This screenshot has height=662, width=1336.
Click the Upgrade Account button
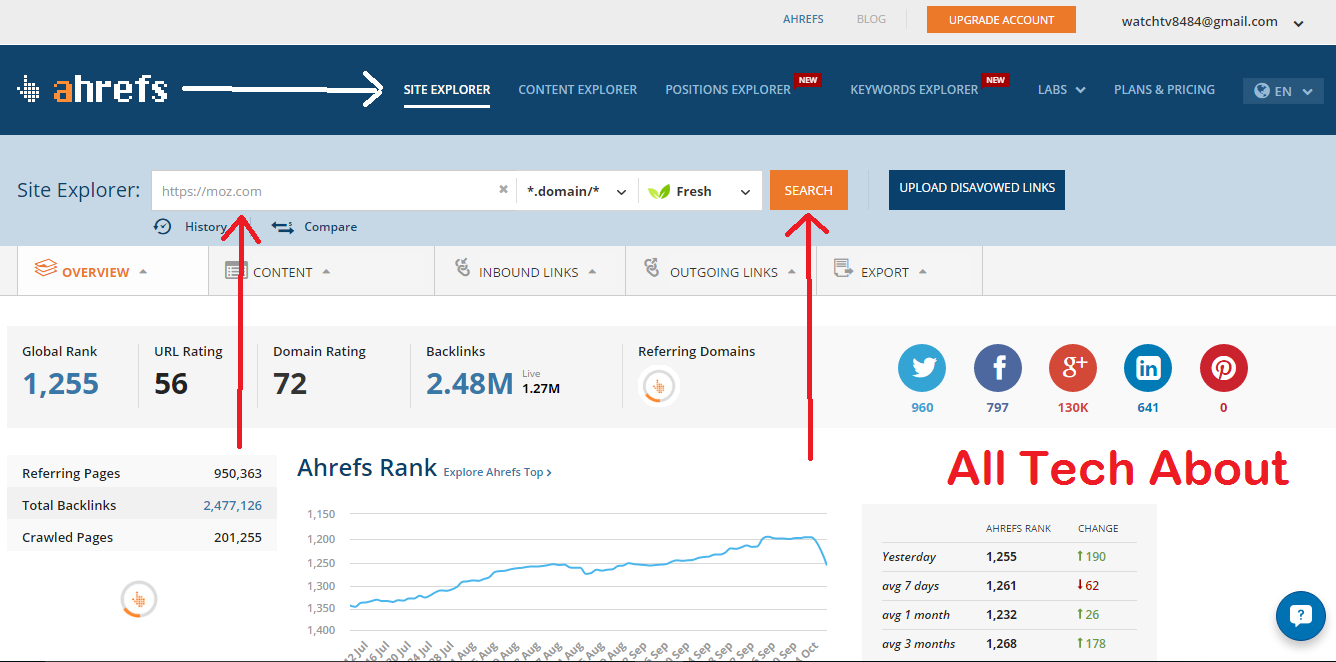click(1001, 20)
